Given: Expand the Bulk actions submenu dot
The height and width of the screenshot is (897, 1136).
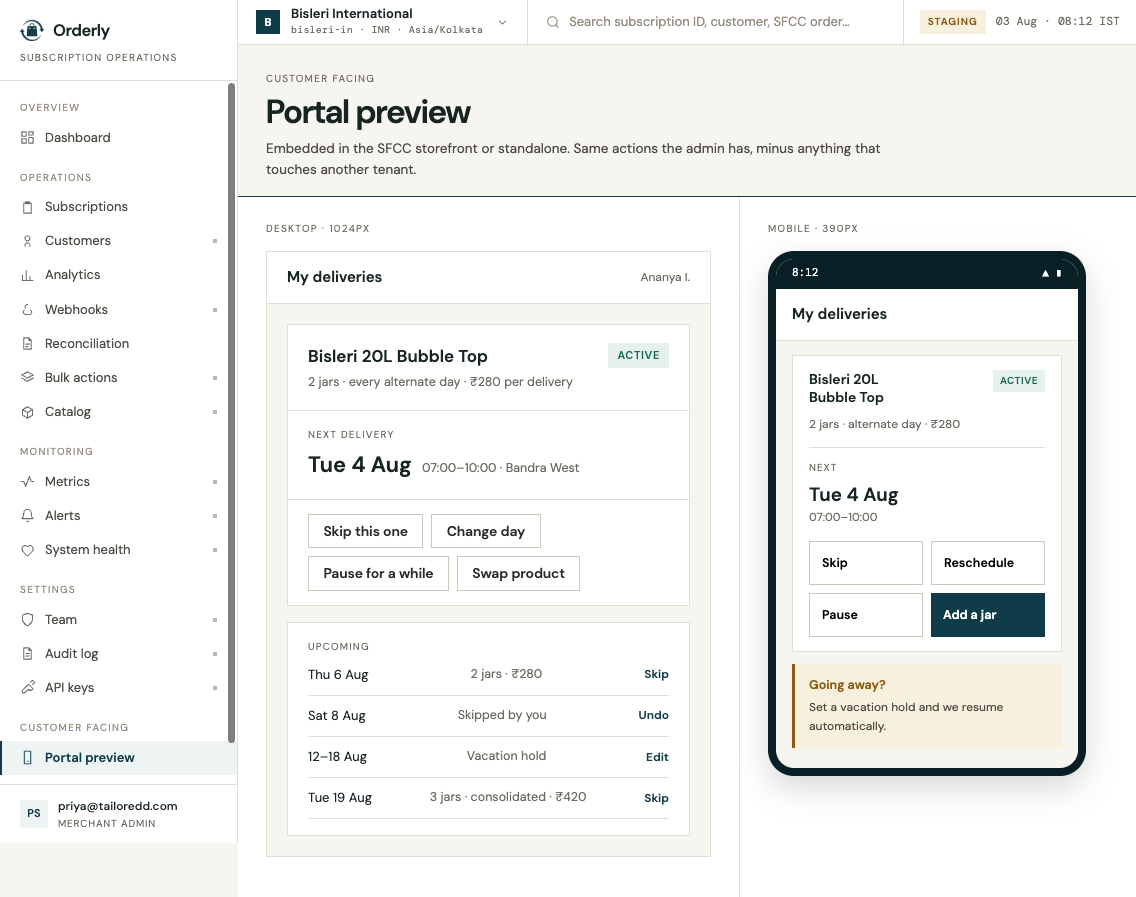Looking at the screenshot, I should [215, 378].
